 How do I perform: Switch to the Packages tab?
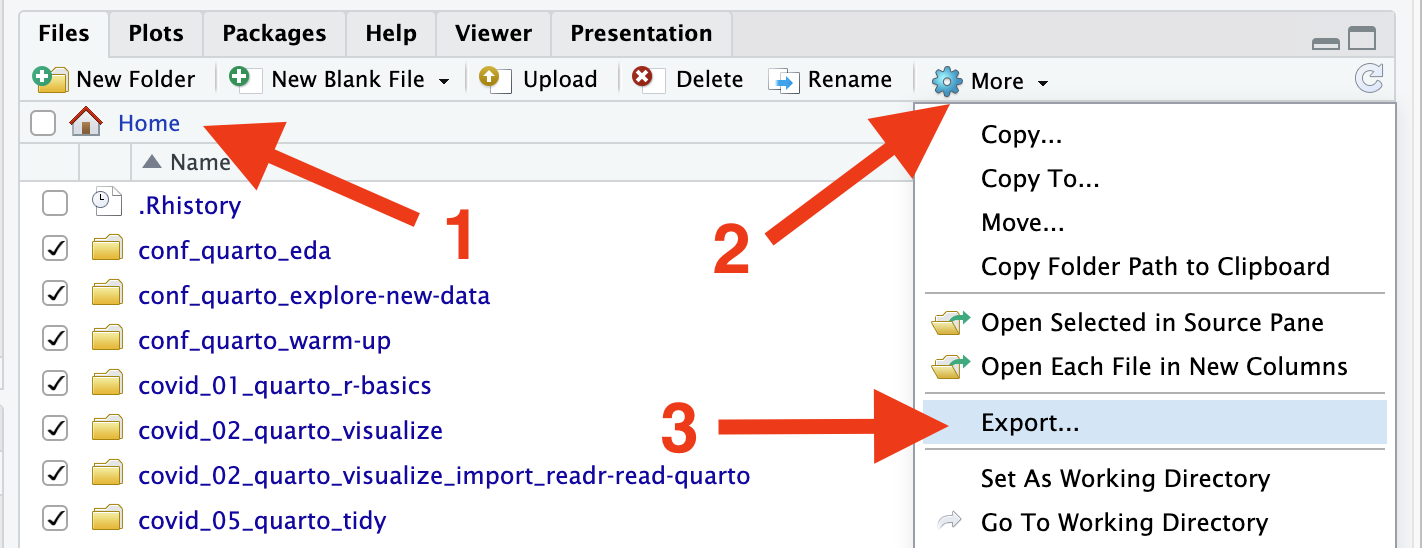point(274,33)
